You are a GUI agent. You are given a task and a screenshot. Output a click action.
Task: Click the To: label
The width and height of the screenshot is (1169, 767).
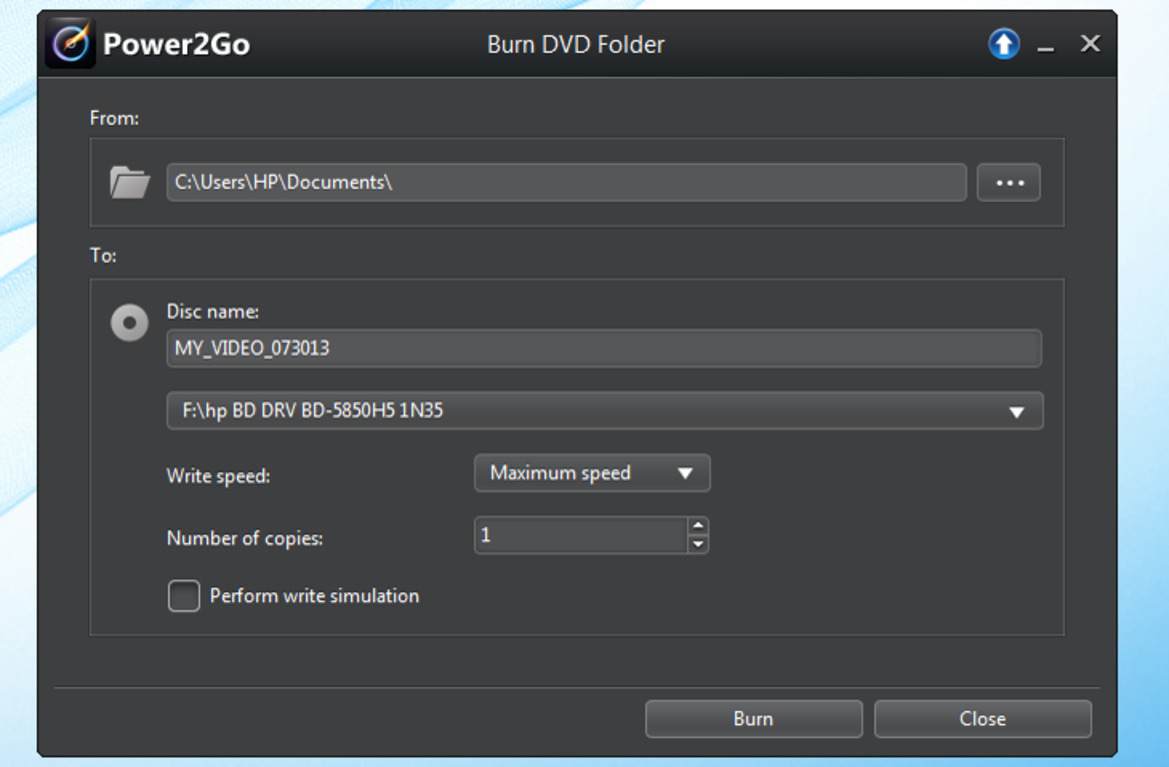click(x=103, y=256)
